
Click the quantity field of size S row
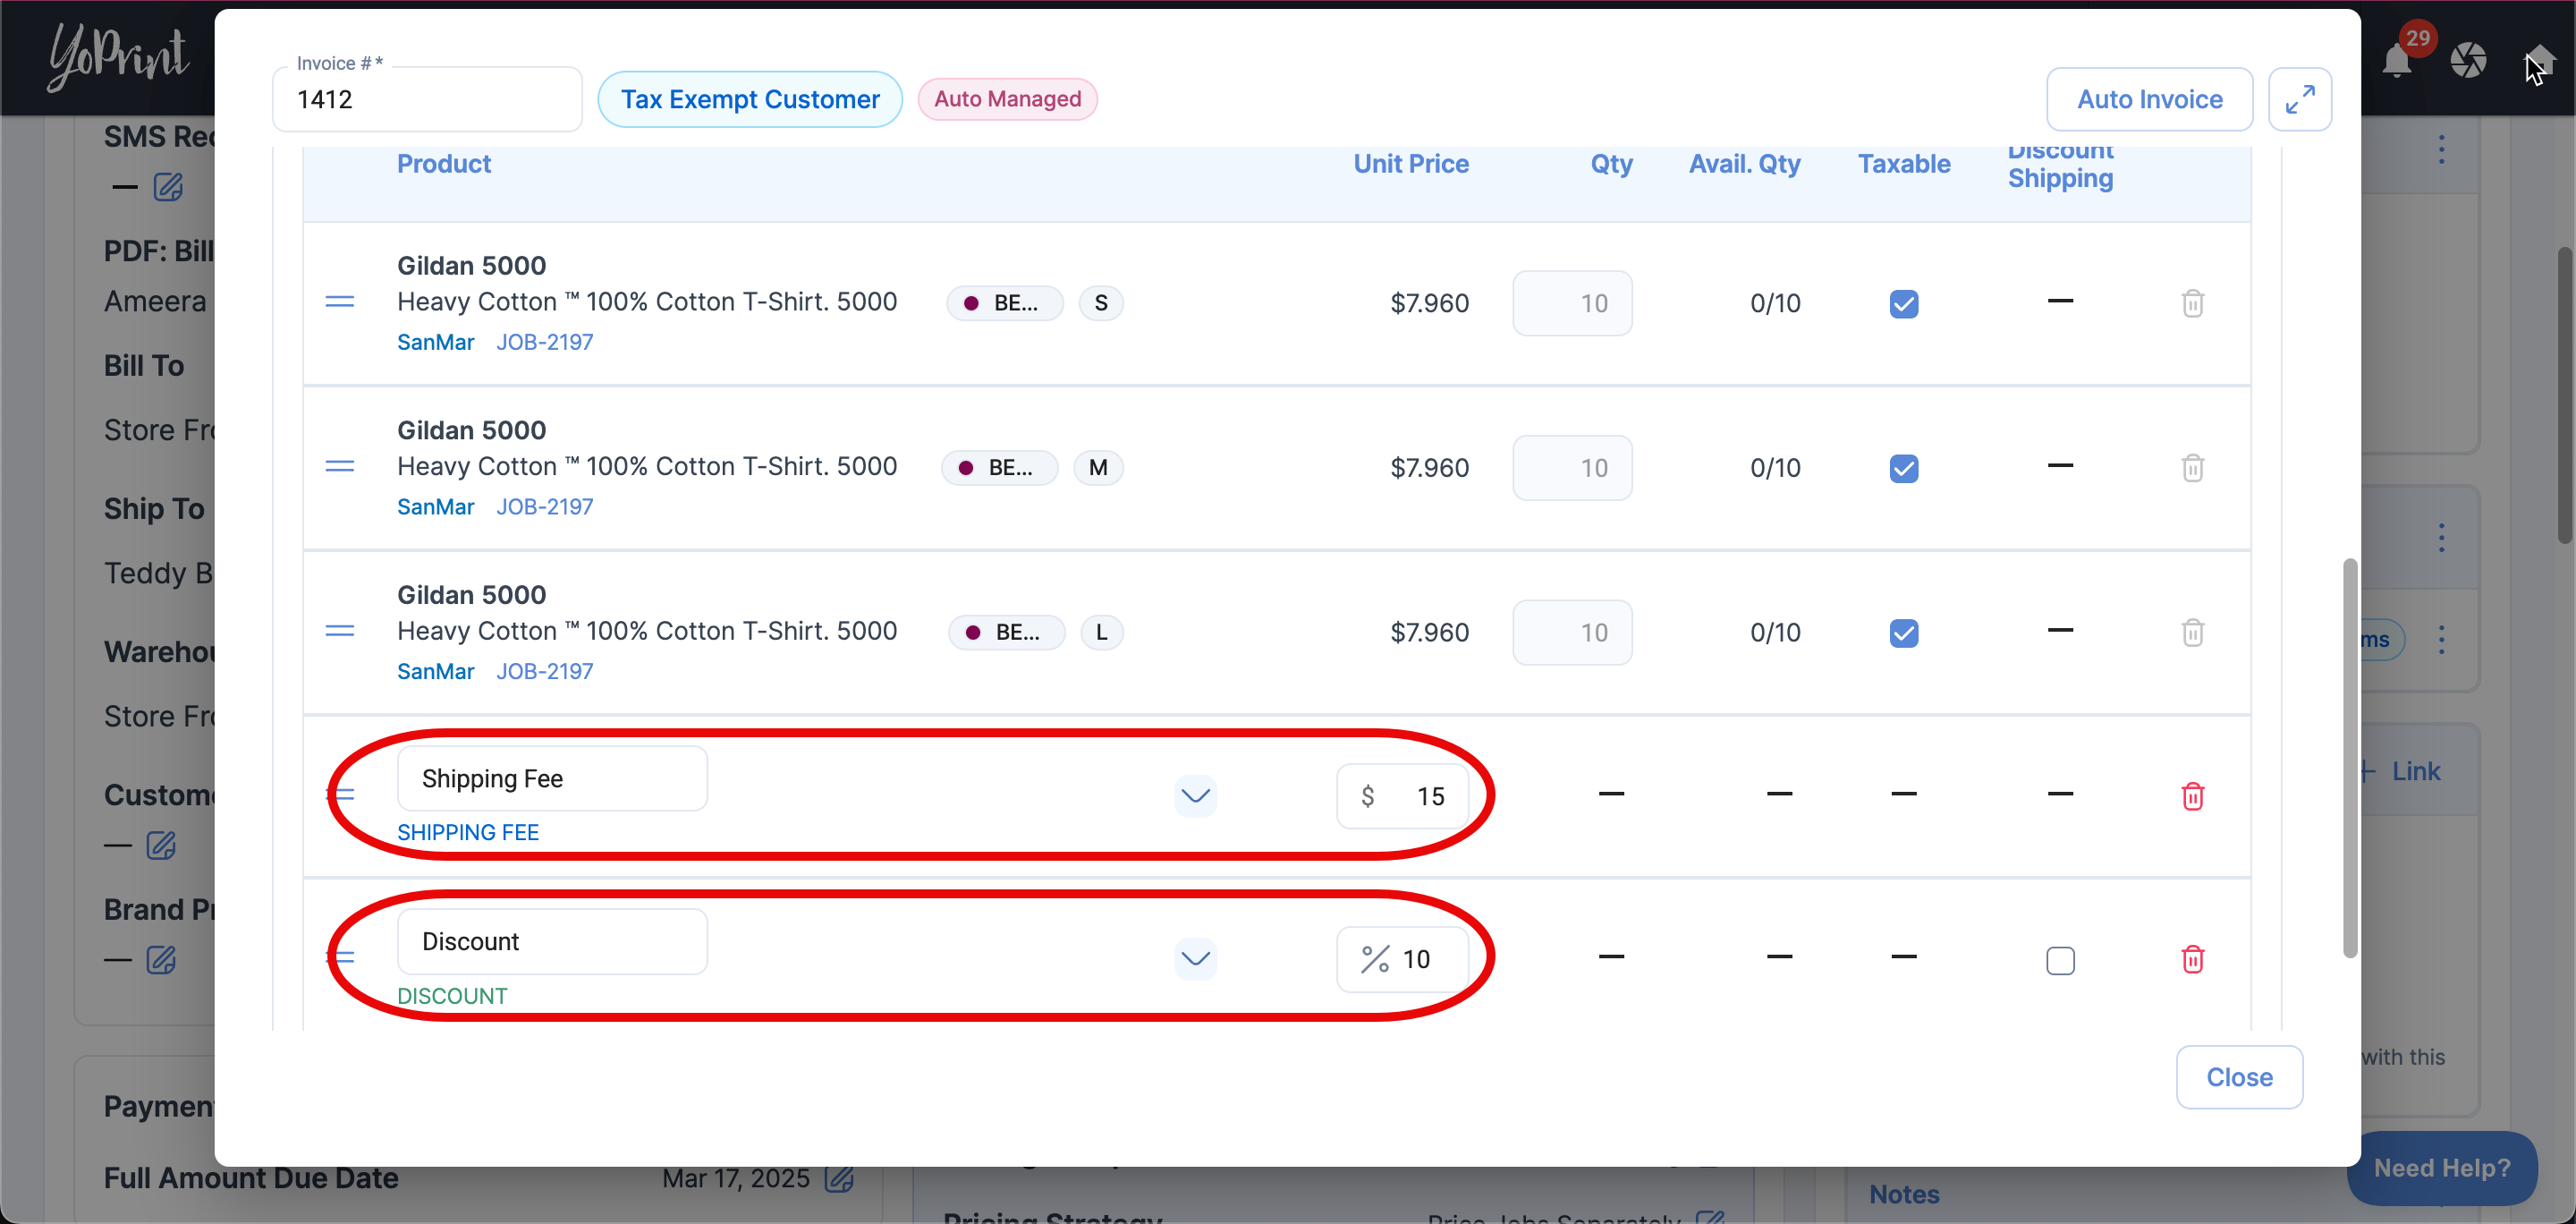(1572, 303)
